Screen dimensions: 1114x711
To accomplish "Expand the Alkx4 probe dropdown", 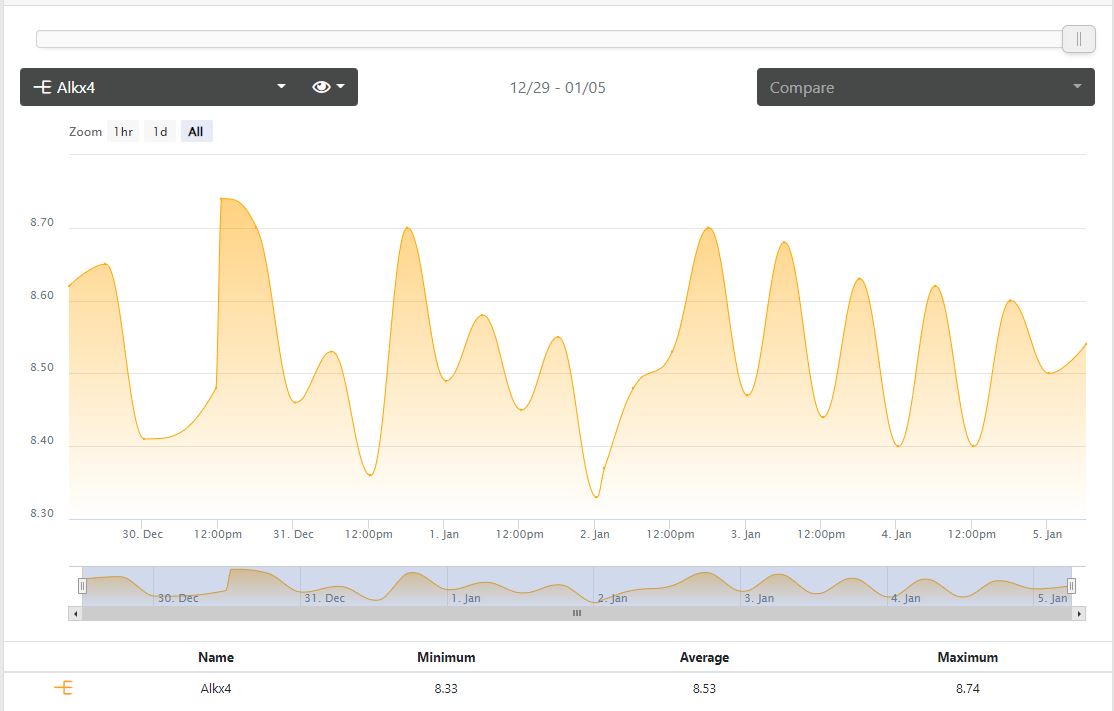I will click(x=281, y=87).
